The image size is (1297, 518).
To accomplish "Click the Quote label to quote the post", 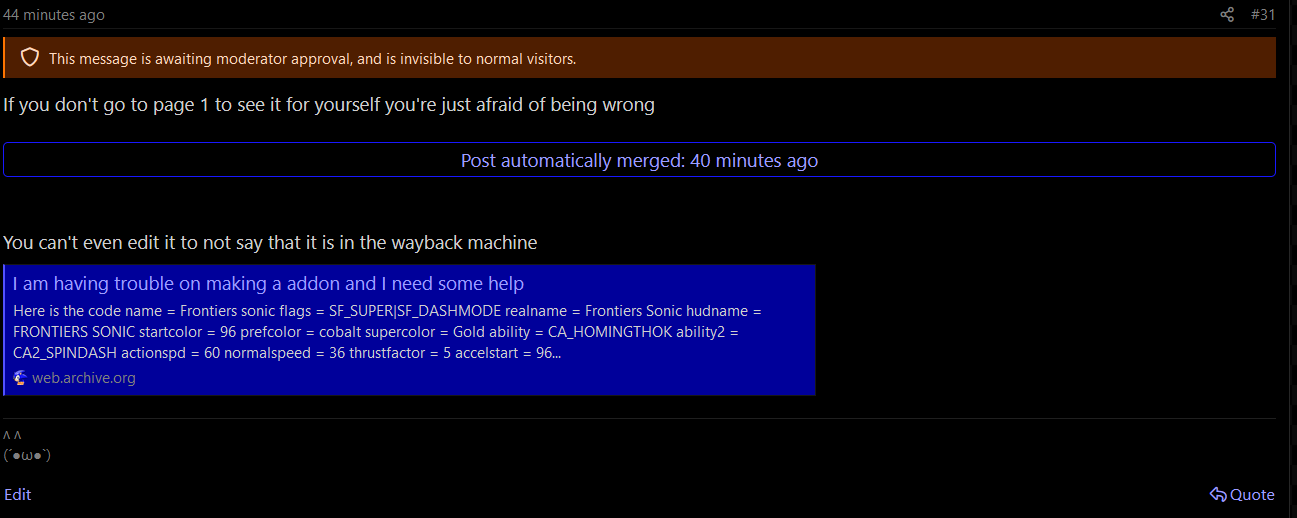I will (x=1252, y=494).
